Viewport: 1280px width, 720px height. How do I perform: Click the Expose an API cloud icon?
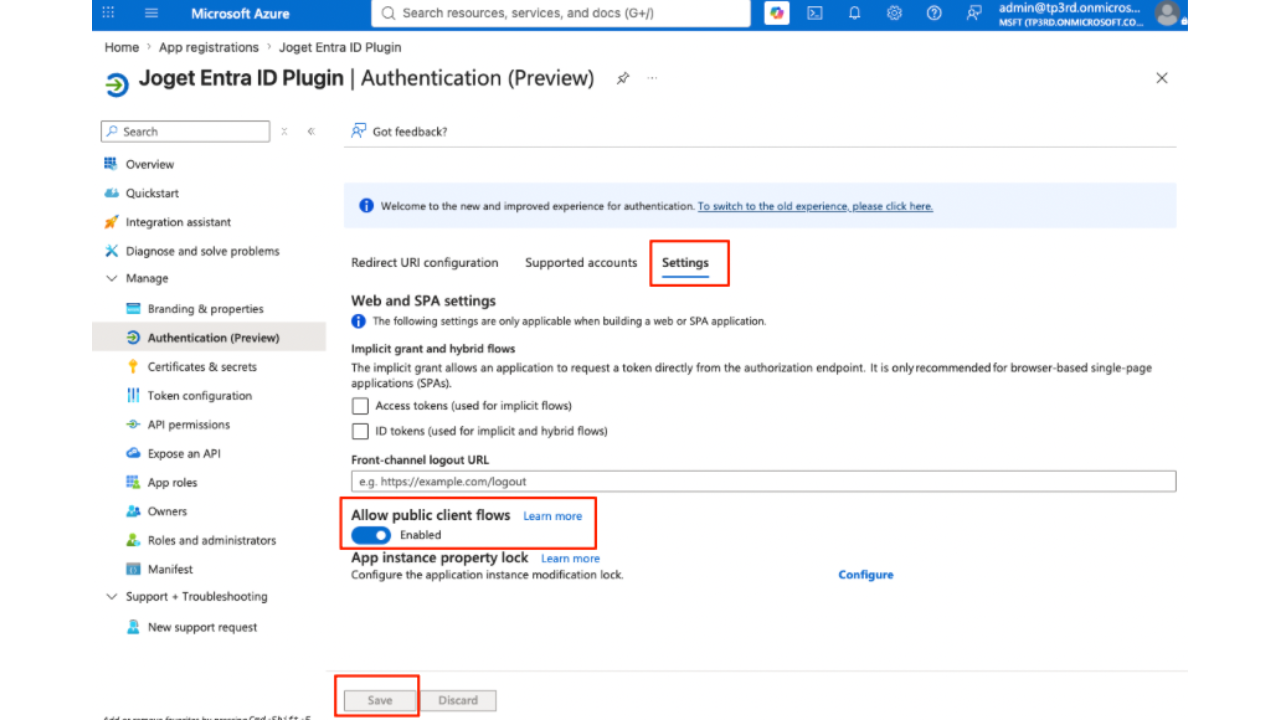pos(133,453)
